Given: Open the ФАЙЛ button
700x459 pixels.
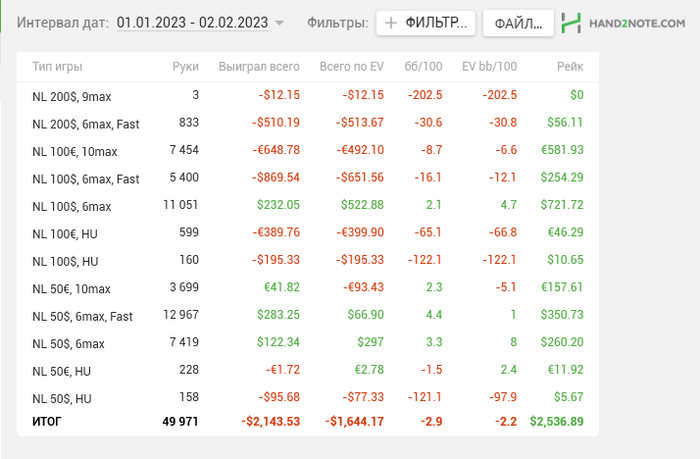Looking at the screenshot, I should pos(518,23).
